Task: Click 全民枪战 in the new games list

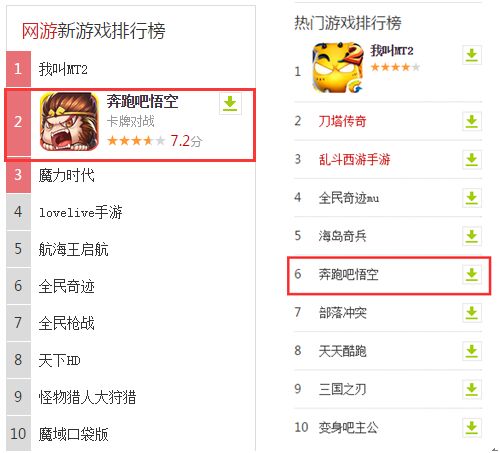Action: click(x=67, y=323)
